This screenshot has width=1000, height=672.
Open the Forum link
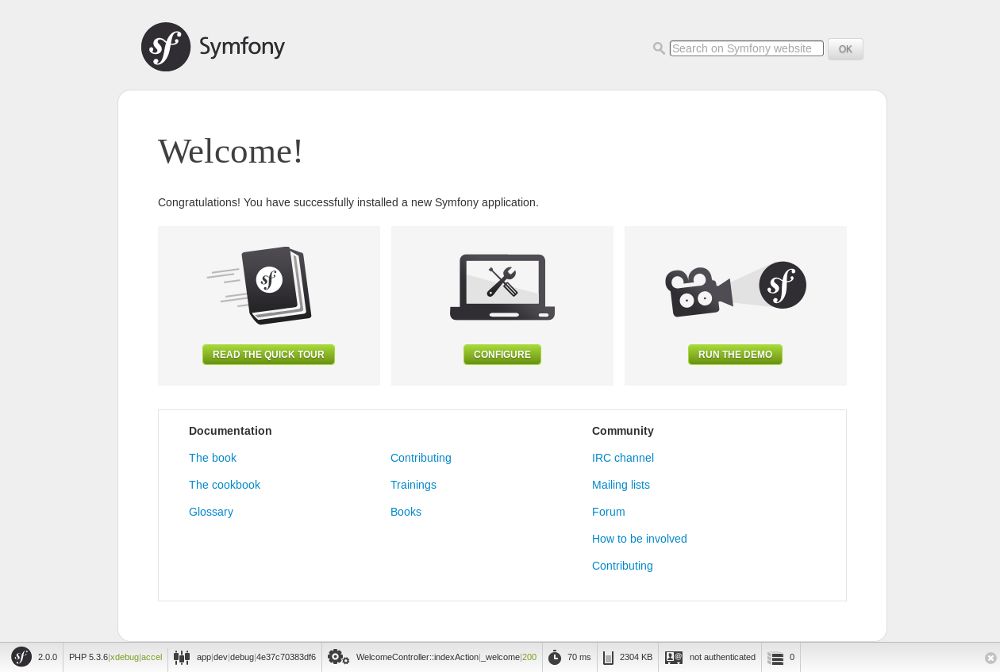point(608,512)
